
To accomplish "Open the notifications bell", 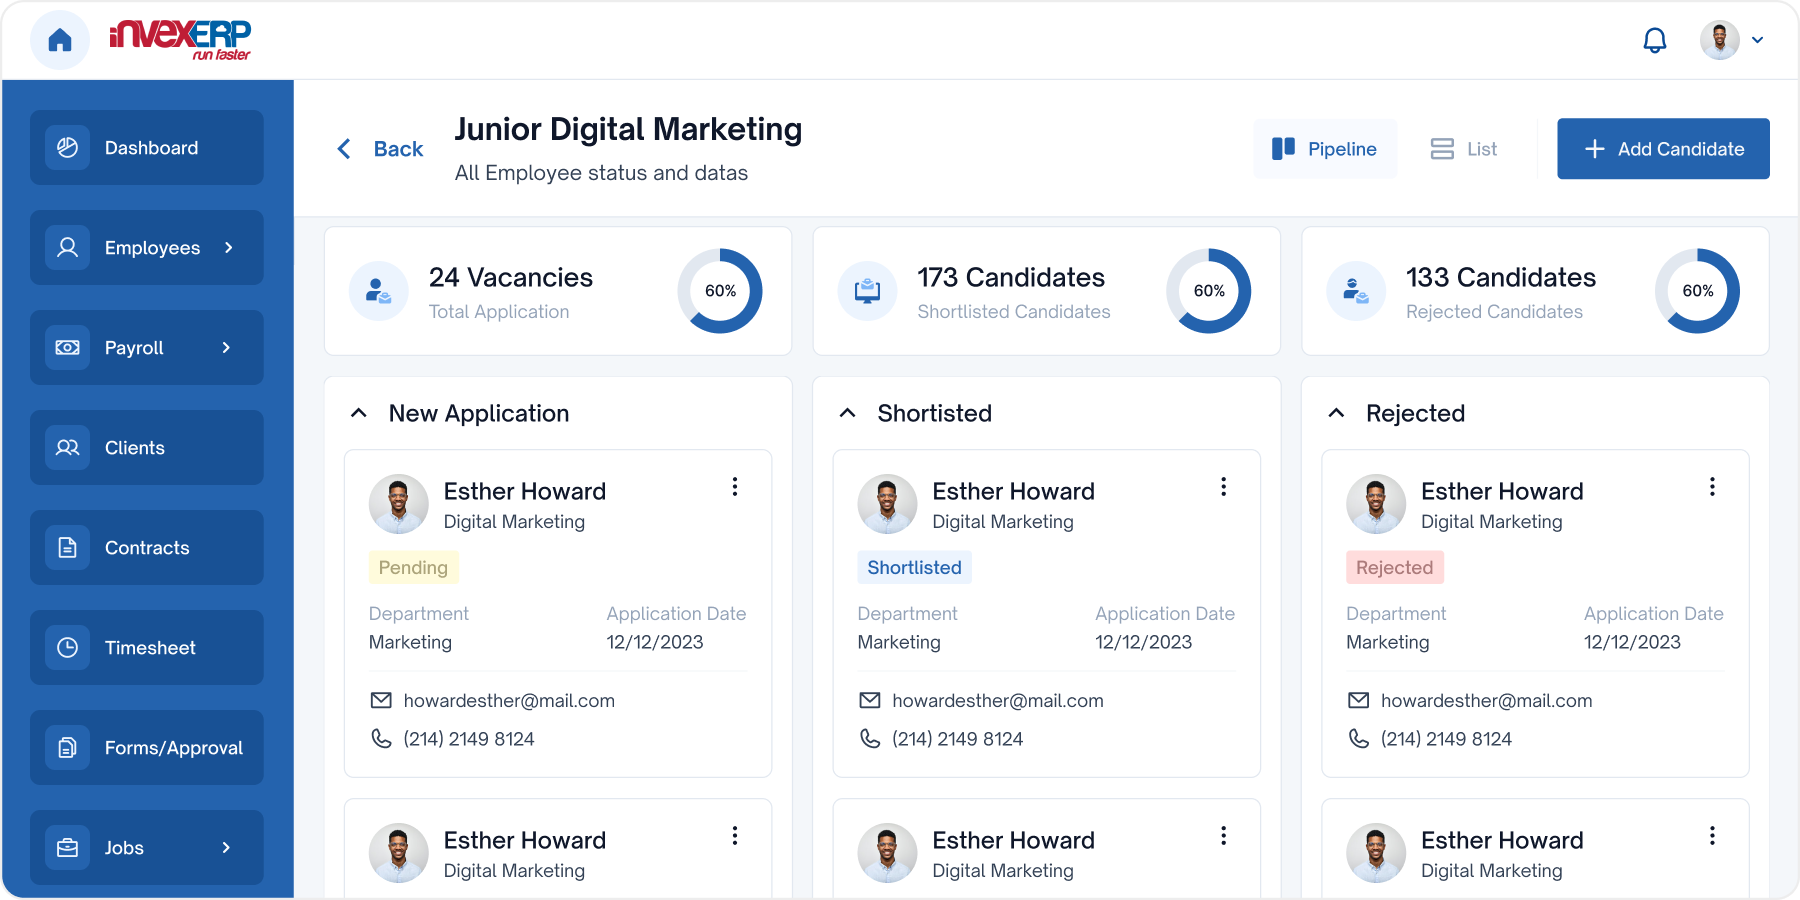I will tap(1655, 40).
